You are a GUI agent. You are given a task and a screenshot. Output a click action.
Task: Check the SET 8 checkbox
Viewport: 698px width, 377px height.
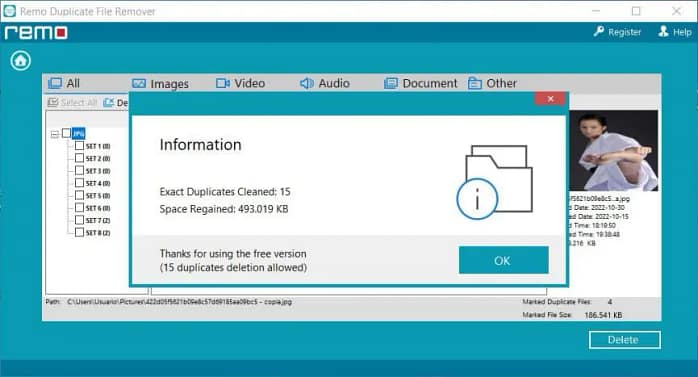(79, 232)
